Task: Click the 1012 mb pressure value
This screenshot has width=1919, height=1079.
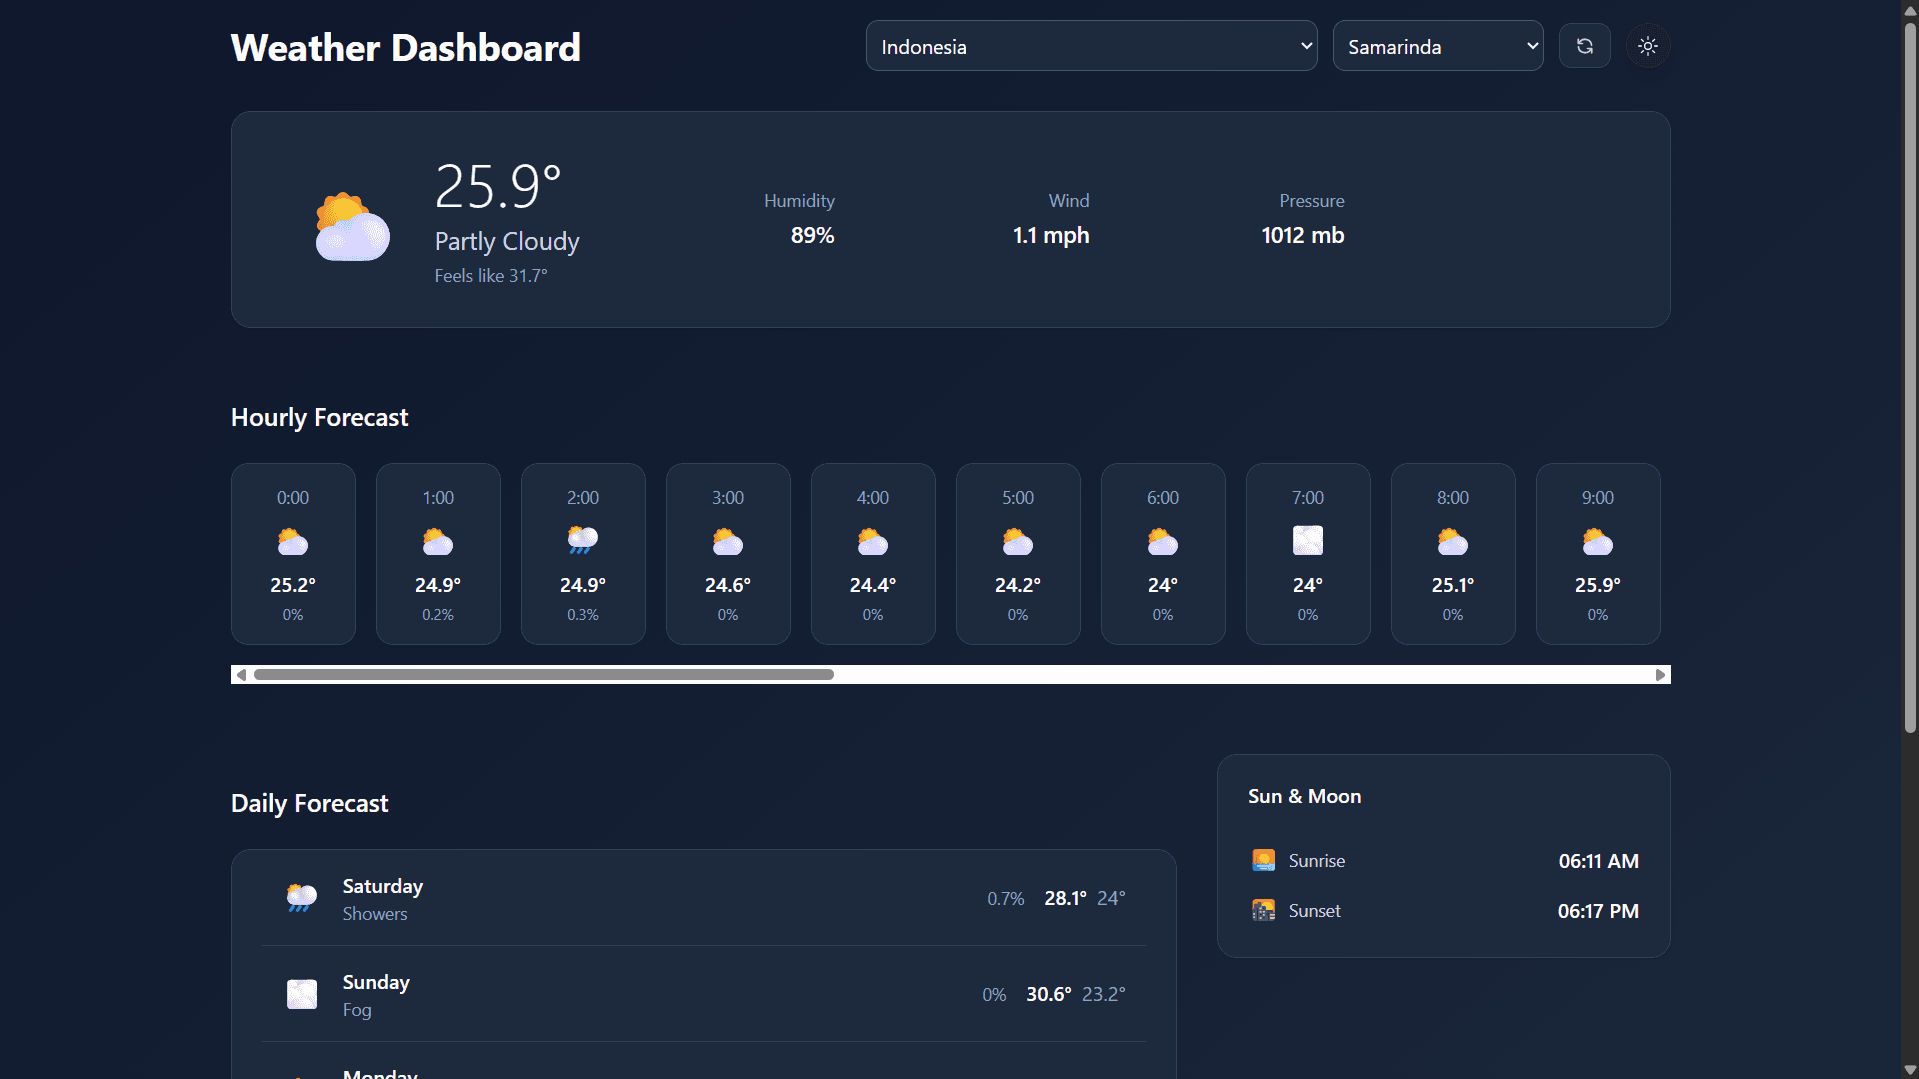Action: 1302,235
